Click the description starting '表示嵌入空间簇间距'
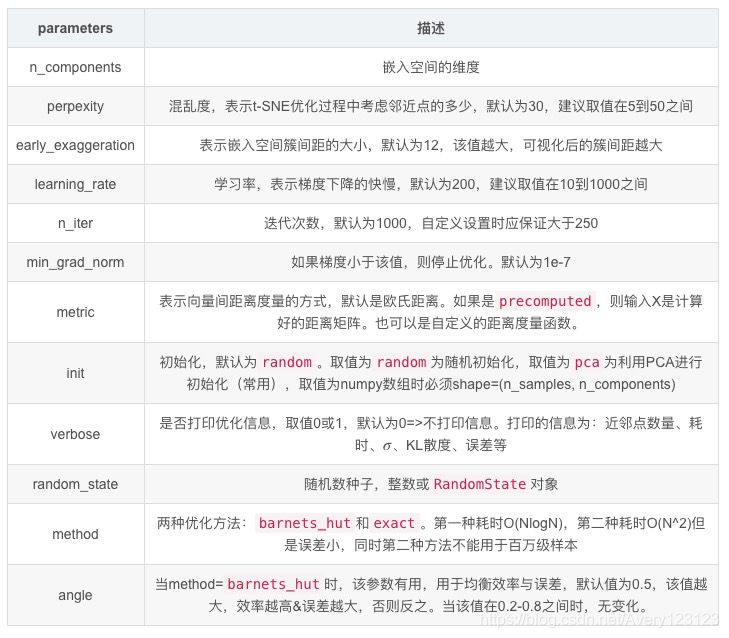Screen dimensions: 729x638 [x=431, y=146]
